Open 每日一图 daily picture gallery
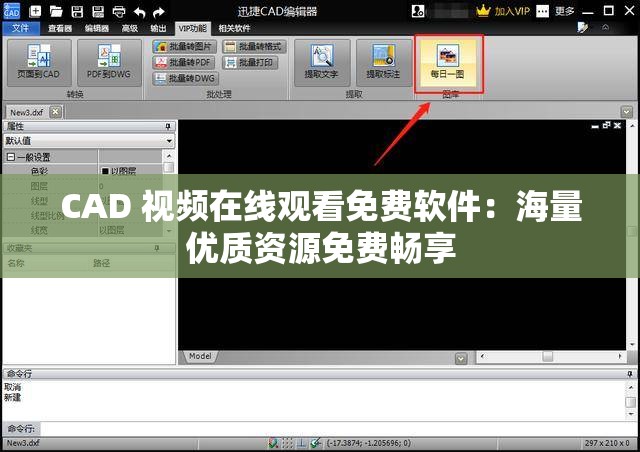 [448, 62]
